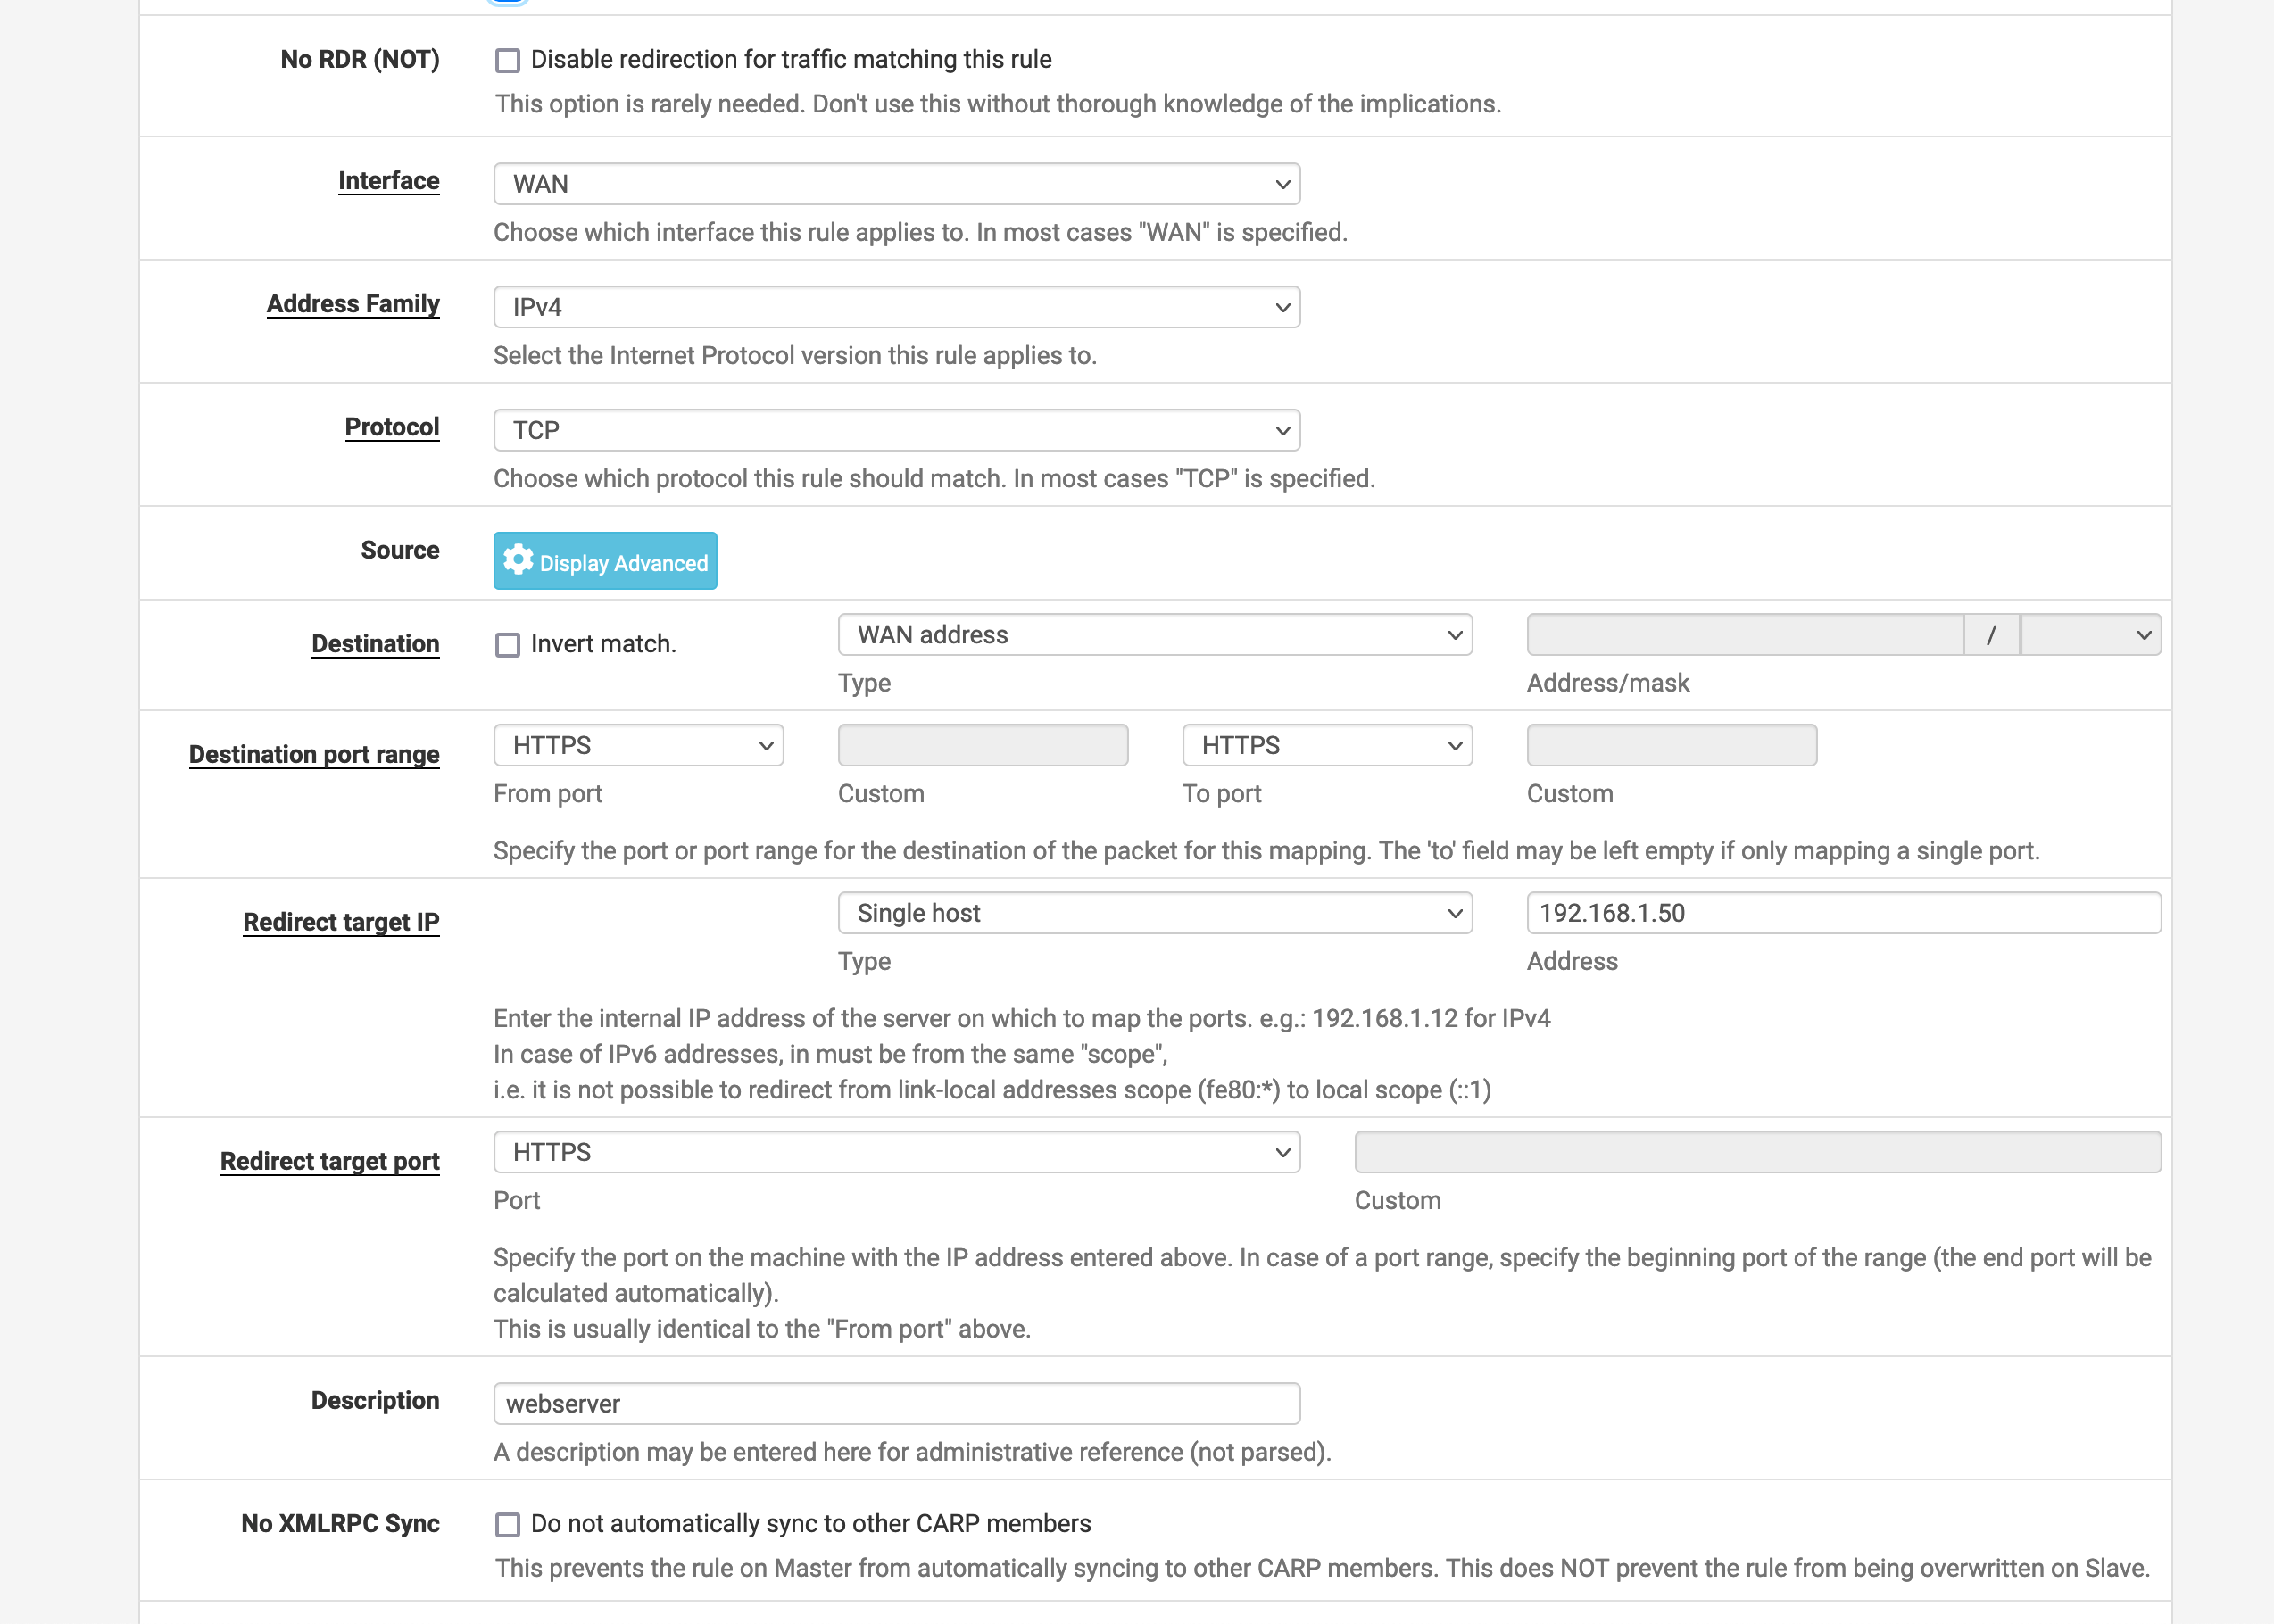The image size is (2274, 1624).
Task: Click the No RDR (NOT) label text
Action: [360, 60]
